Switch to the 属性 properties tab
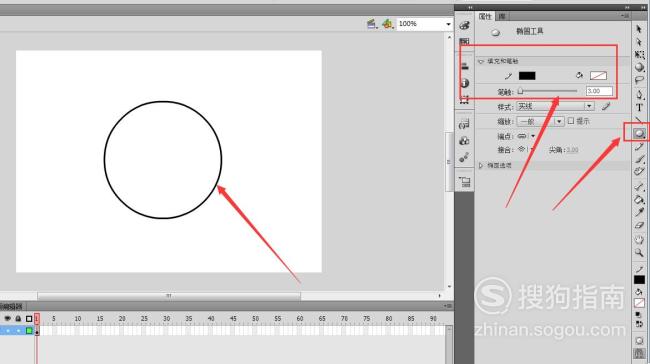 click(x=485, y=17)
